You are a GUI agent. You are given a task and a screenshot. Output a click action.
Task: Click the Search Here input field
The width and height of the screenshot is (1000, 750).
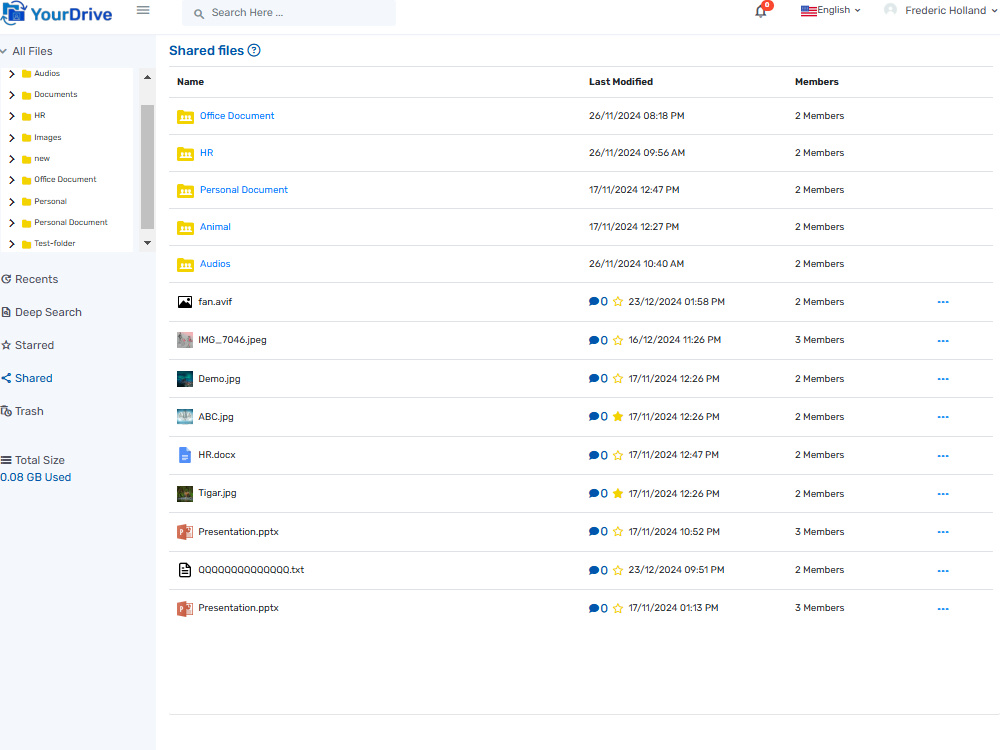(289, 13)
